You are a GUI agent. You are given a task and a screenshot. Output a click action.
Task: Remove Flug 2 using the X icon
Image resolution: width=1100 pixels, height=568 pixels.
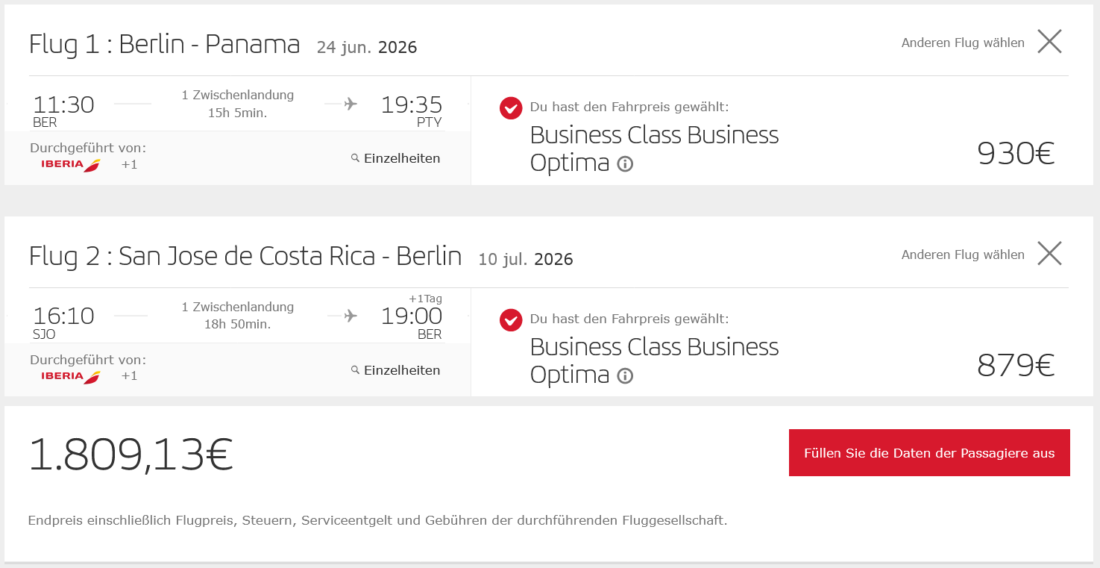coord(1049,253)
